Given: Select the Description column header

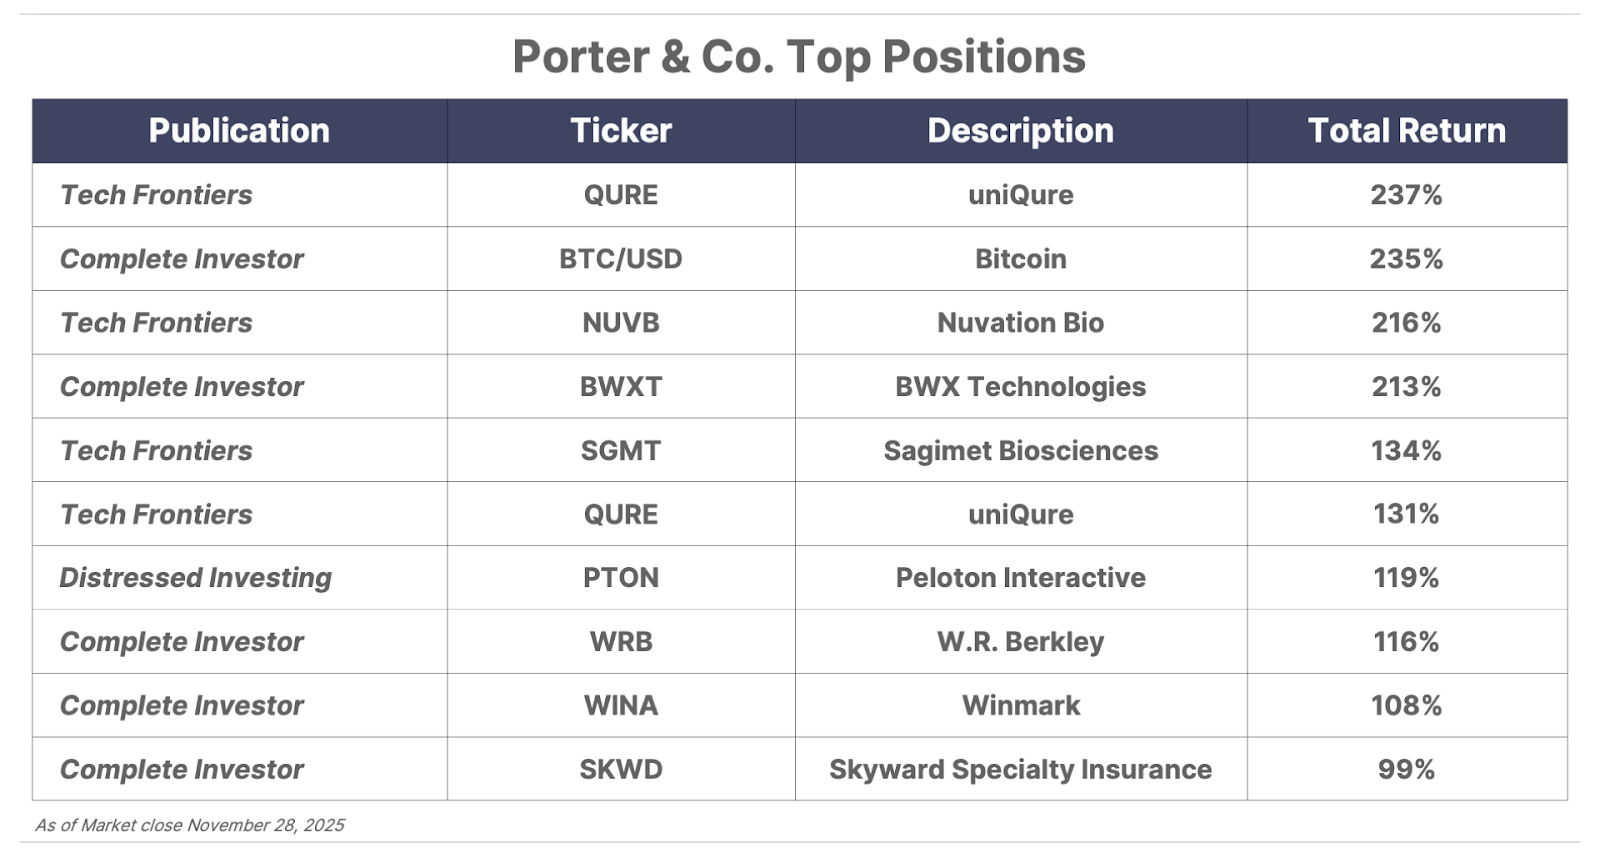Looking at the screenshot, I should coord(1020,131).
